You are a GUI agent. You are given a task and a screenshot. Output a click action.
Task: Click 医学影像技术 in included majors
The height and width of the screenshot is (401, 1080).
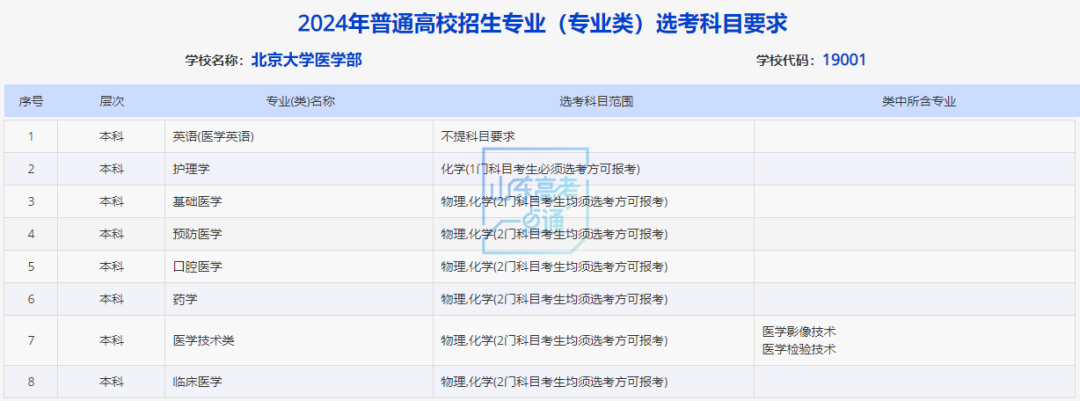(x=799, y=331)
